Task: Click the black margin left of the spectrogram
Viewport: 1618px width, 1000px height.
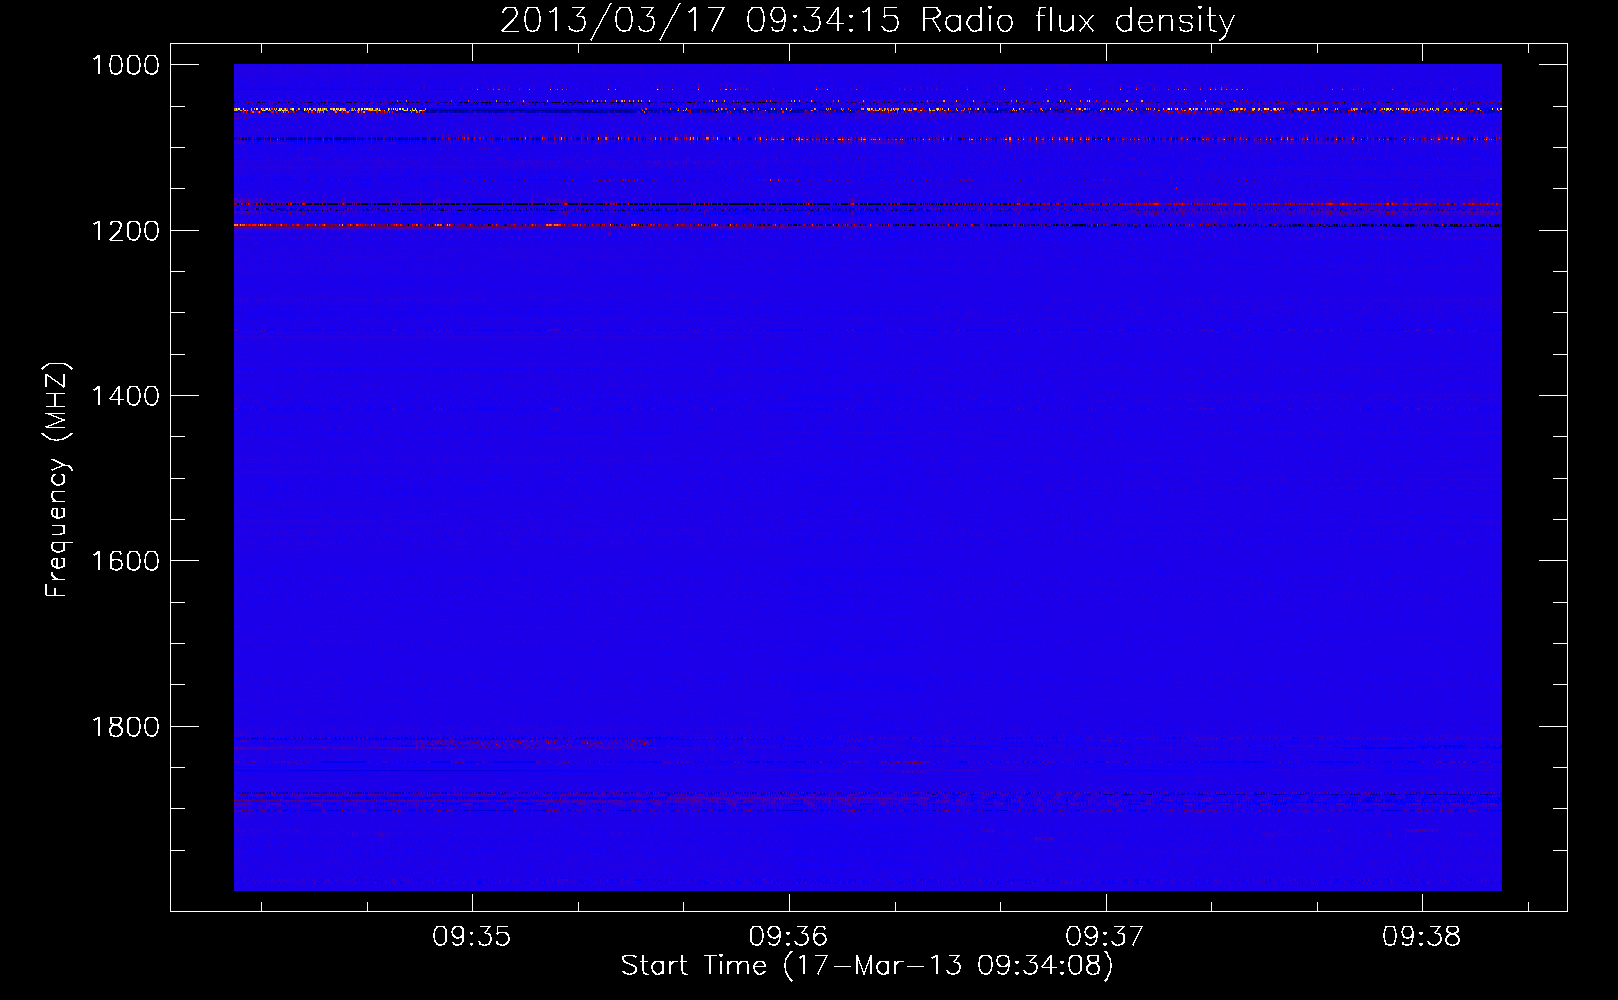Action: [202, 480]
